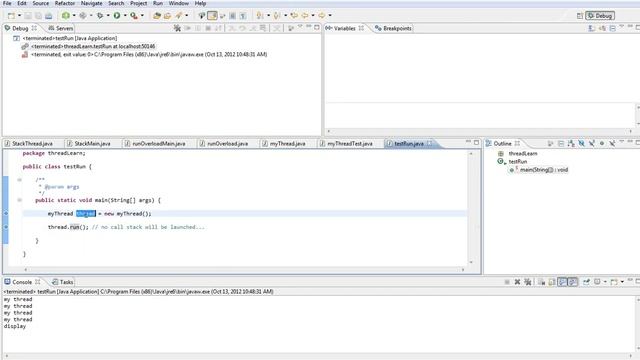
Task: Click Show Type Names icon in Variables view
Action: (x=591, y=28)
